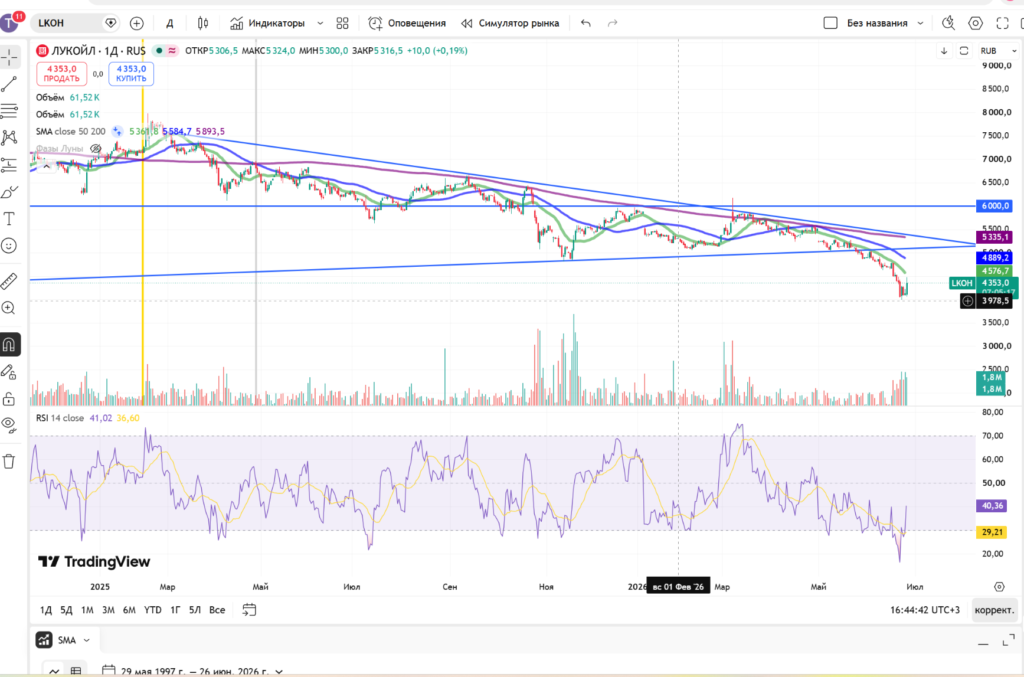Select the YTD time range
This screenshot has height=677, width=1024.
[x=153, y=610]
